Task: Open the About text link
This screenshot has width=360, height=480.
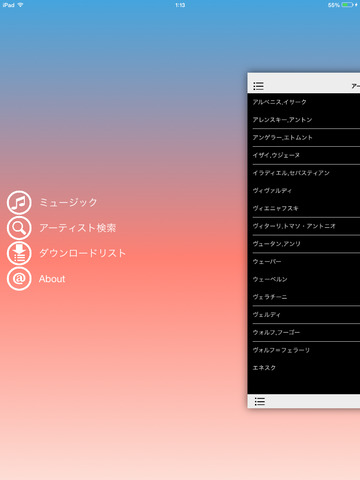Action: 52,279
